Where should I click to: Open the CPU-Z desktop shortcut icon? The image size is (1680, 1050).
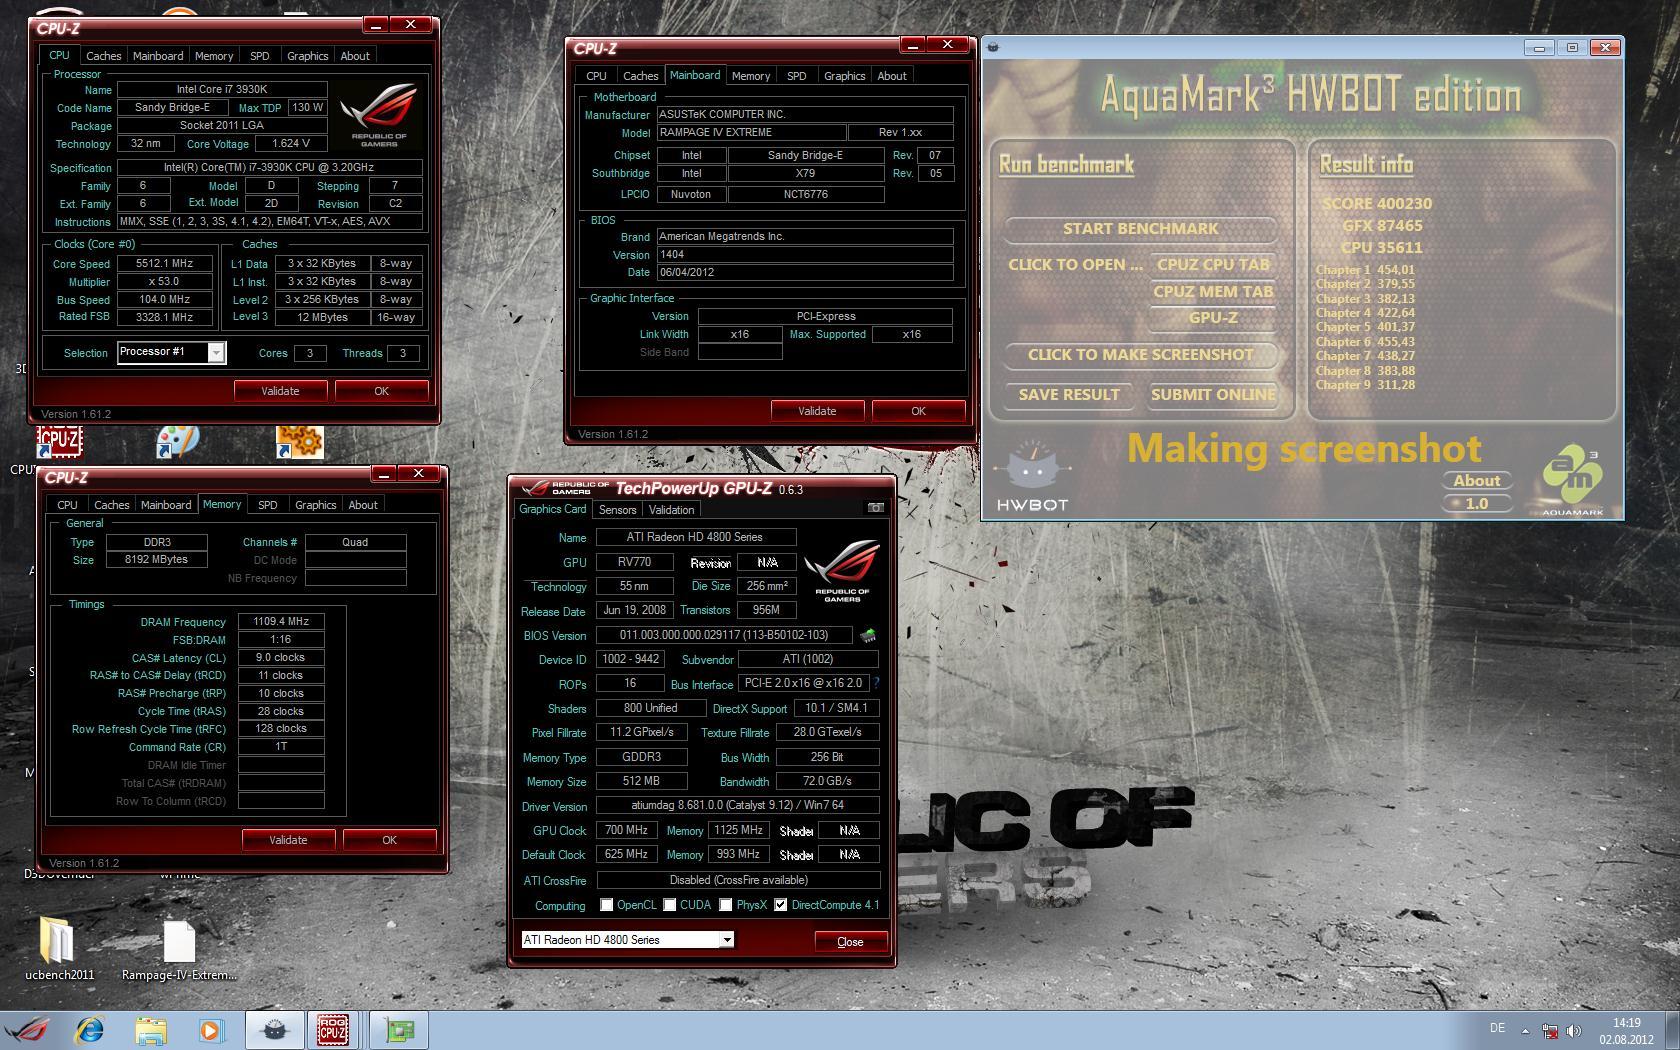tap(59, 441)
